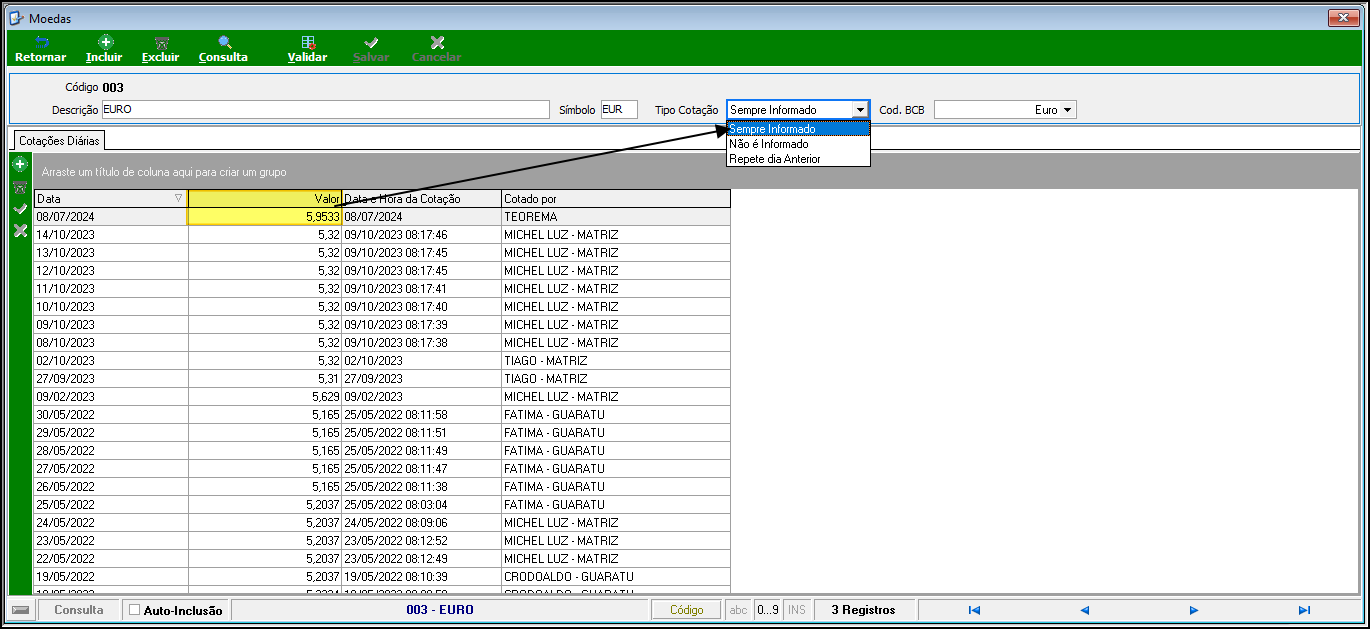Viewport: 1370px width, 629px height.
Task: Choose Não é Informado option
Action: [798, 144]
